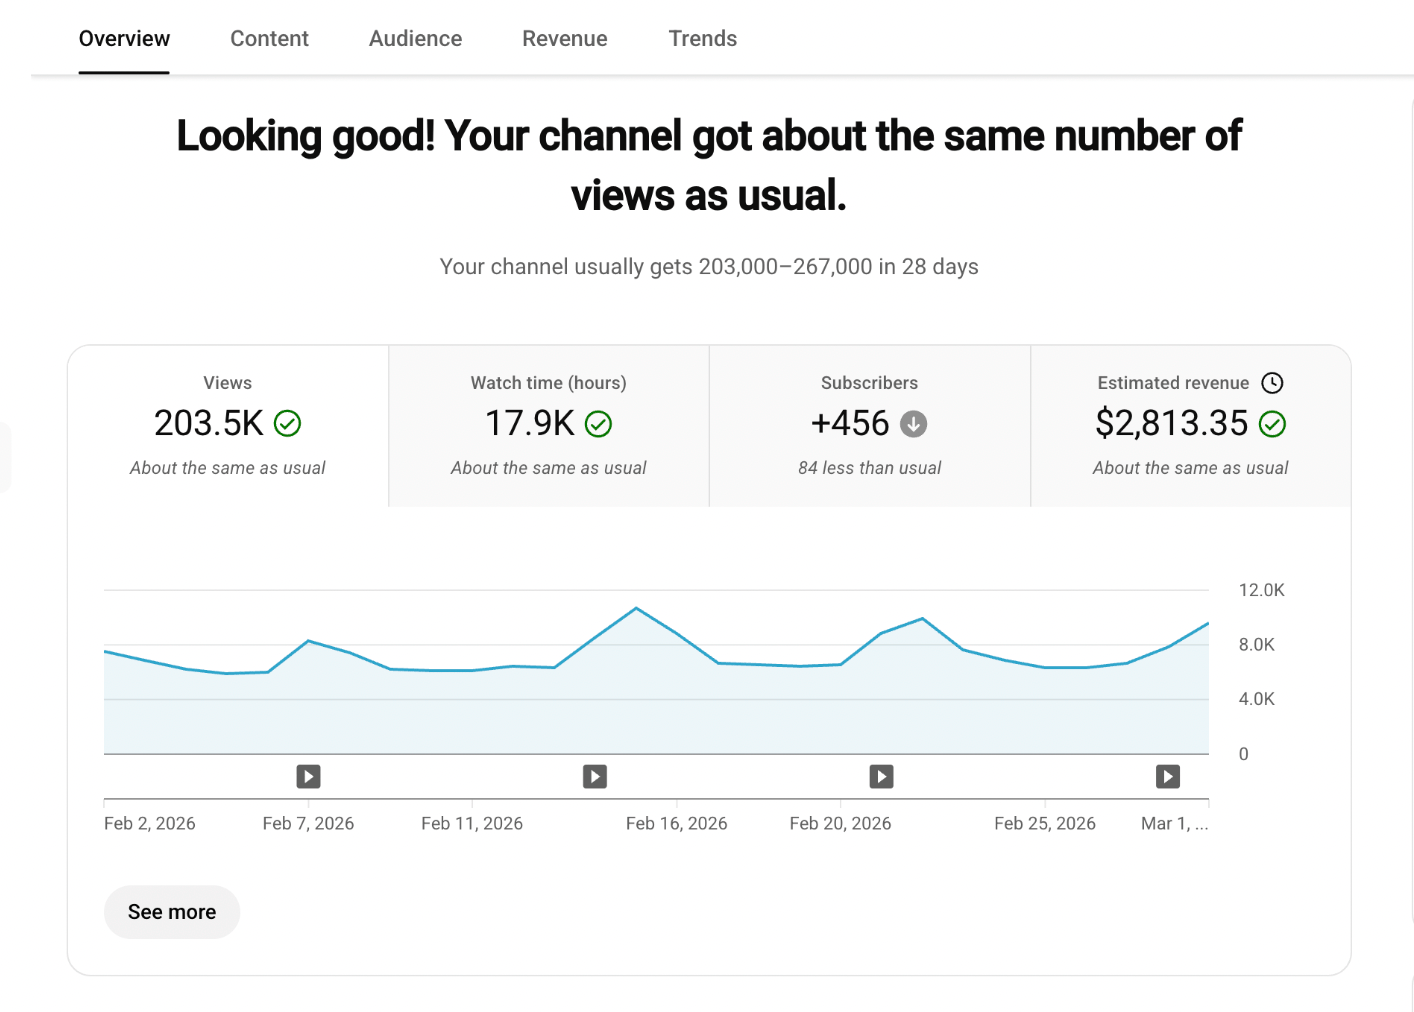Click the 8.0K y-axis label

1257,645
